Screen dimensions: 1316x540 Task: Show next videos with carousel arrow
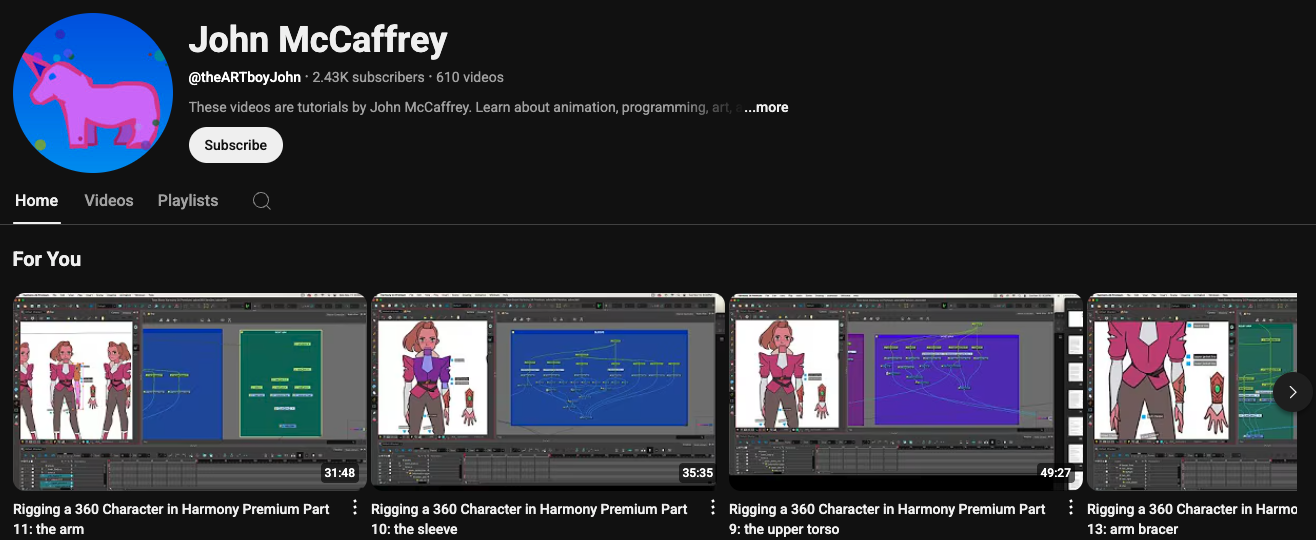tap(1292, 392)
